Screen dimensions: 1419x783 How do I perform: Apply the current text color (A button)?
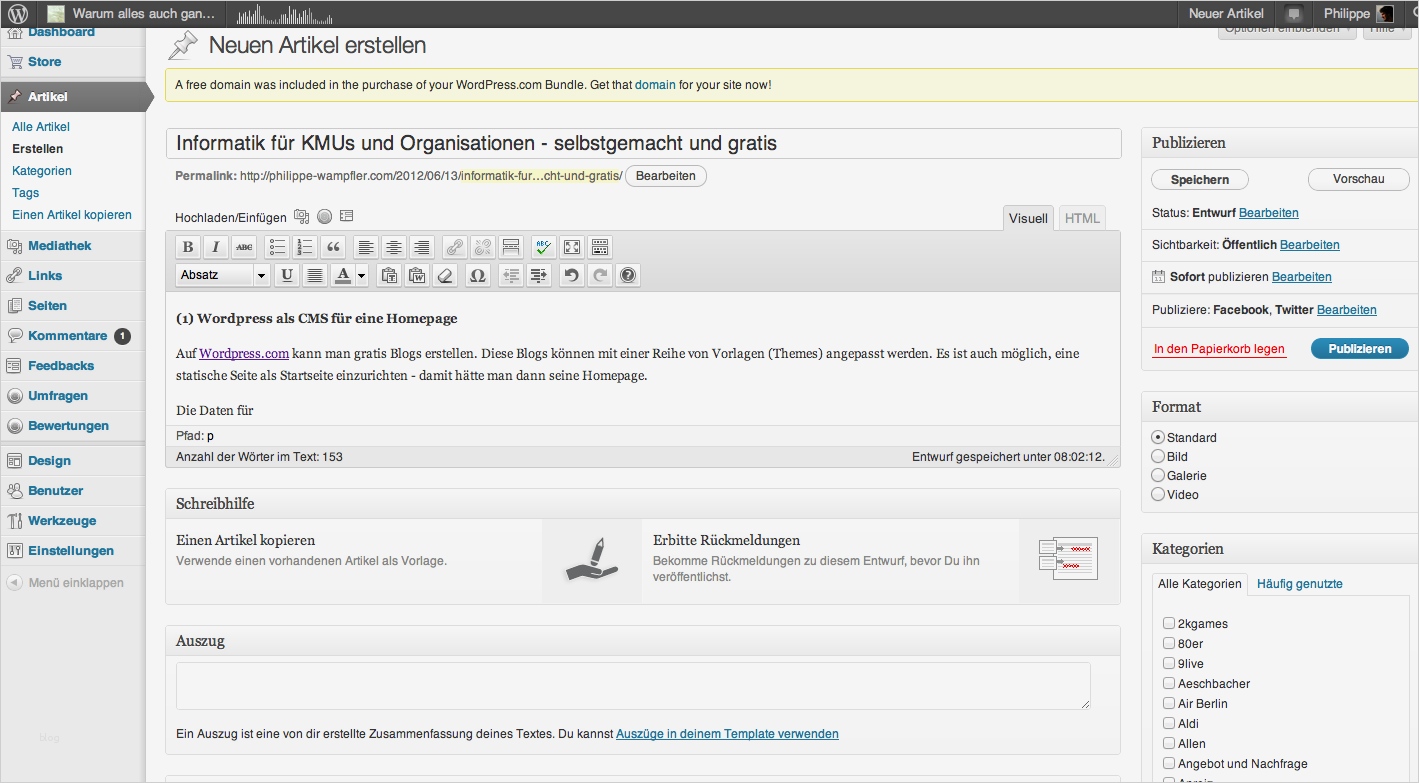(x=343, y=275)
